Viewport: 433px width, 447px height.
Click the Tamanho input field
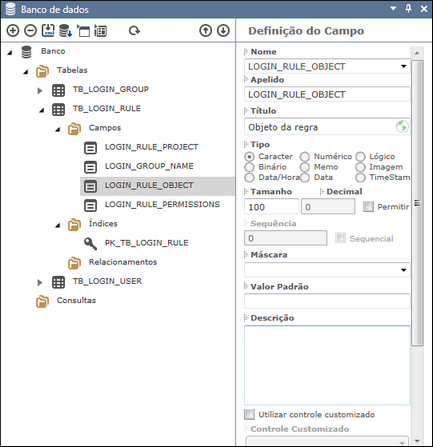click(x=271, y=207)
